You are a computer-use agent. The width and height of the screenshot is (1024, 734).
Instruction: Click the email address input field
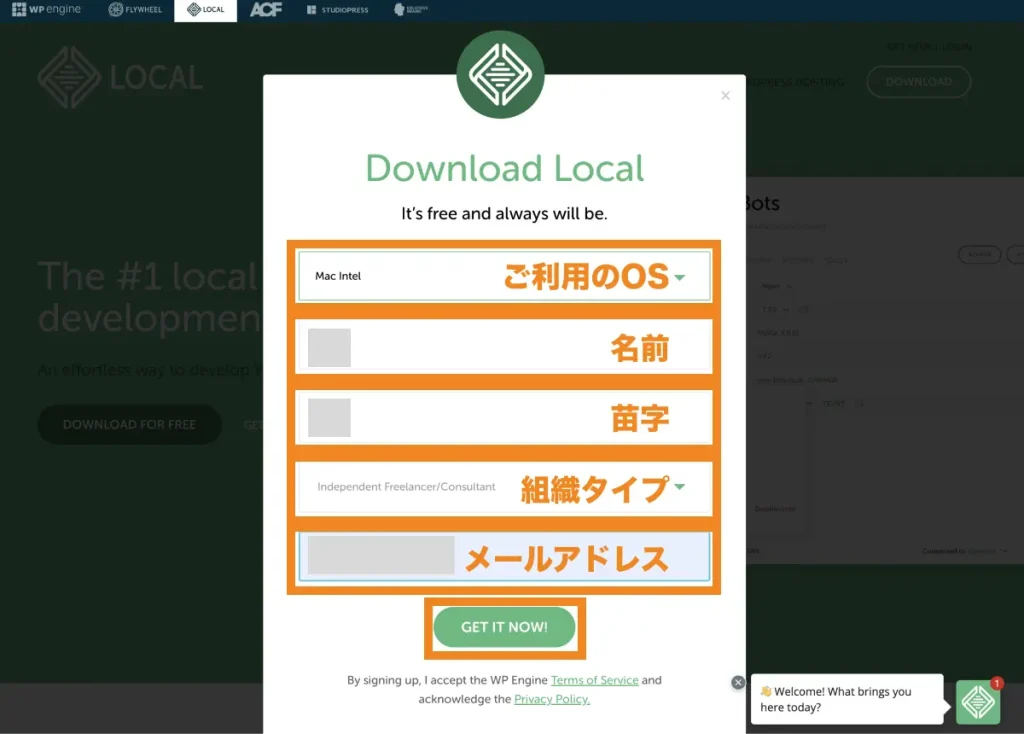click(x=504, y=557)
